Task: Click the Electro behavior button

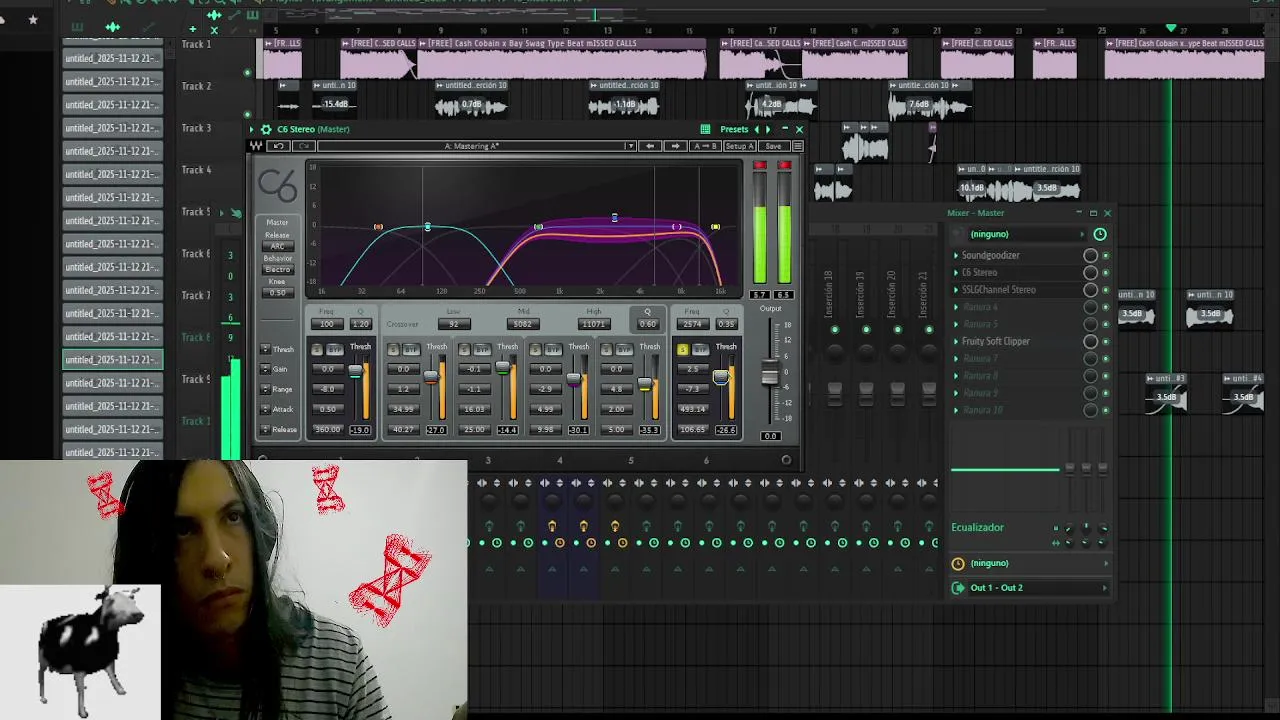Action: coord(277,269)
